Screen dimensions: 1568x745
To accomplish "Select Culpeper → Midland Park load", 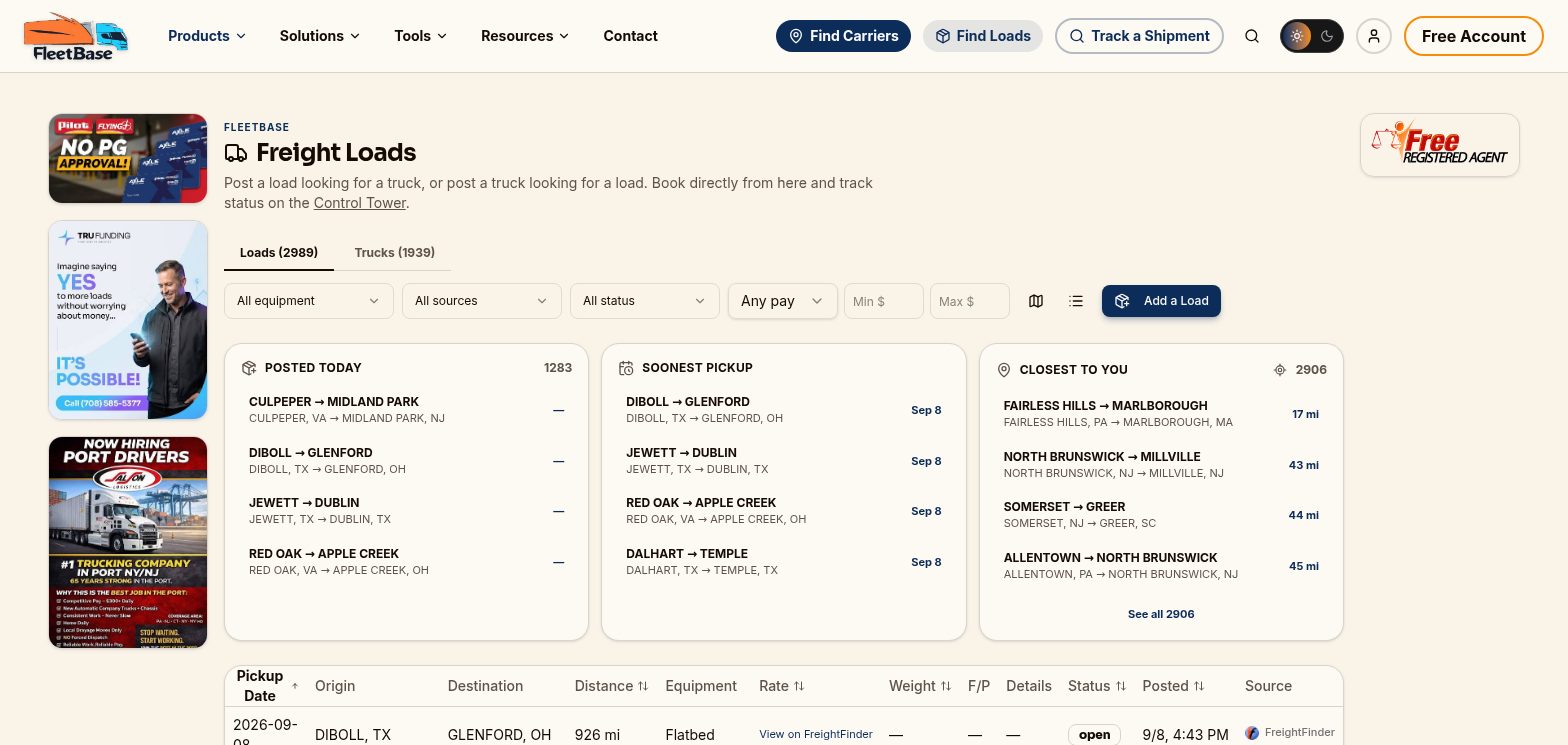I will point(406,410).
